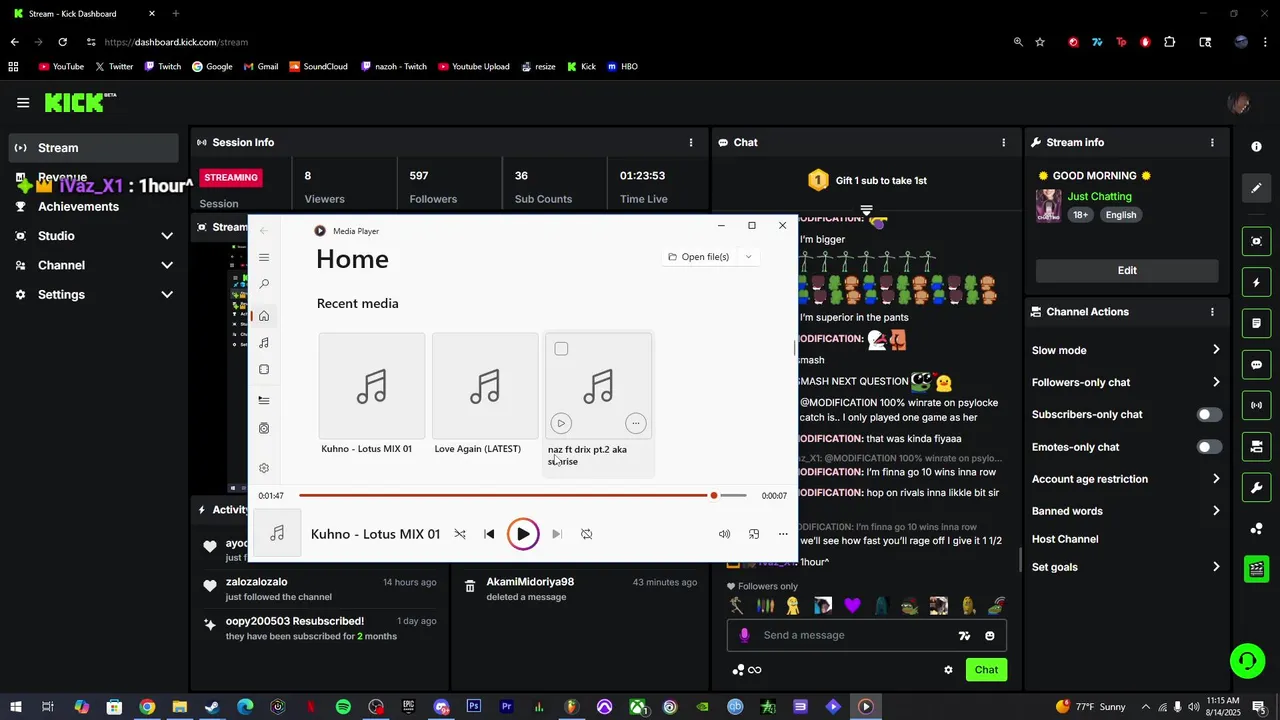Click the seek bar thumb in Media Player
The height and width of the screenshot is (720, 1280).
tap(714, 495)
